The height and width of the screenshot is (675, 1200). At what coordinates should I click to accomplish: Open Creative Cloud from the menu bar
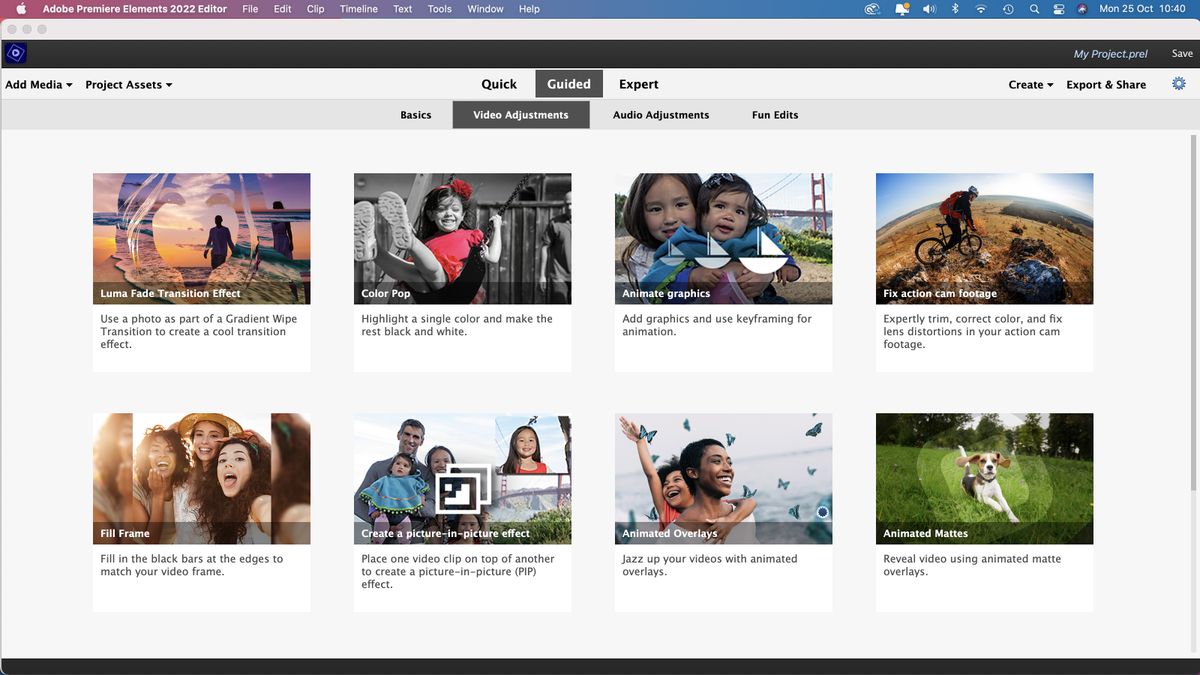[871, 8]
